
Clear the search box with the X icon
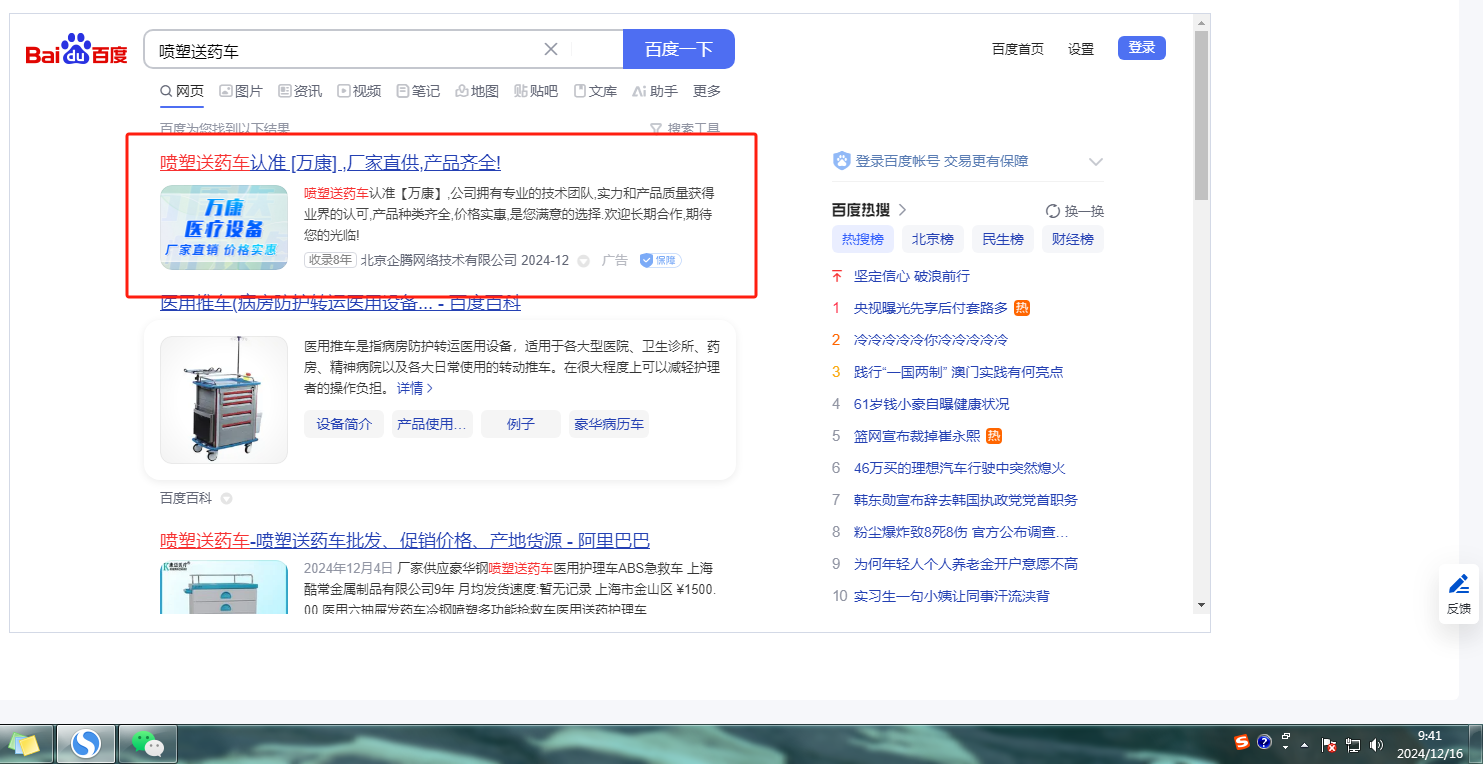tap(551, 50)
